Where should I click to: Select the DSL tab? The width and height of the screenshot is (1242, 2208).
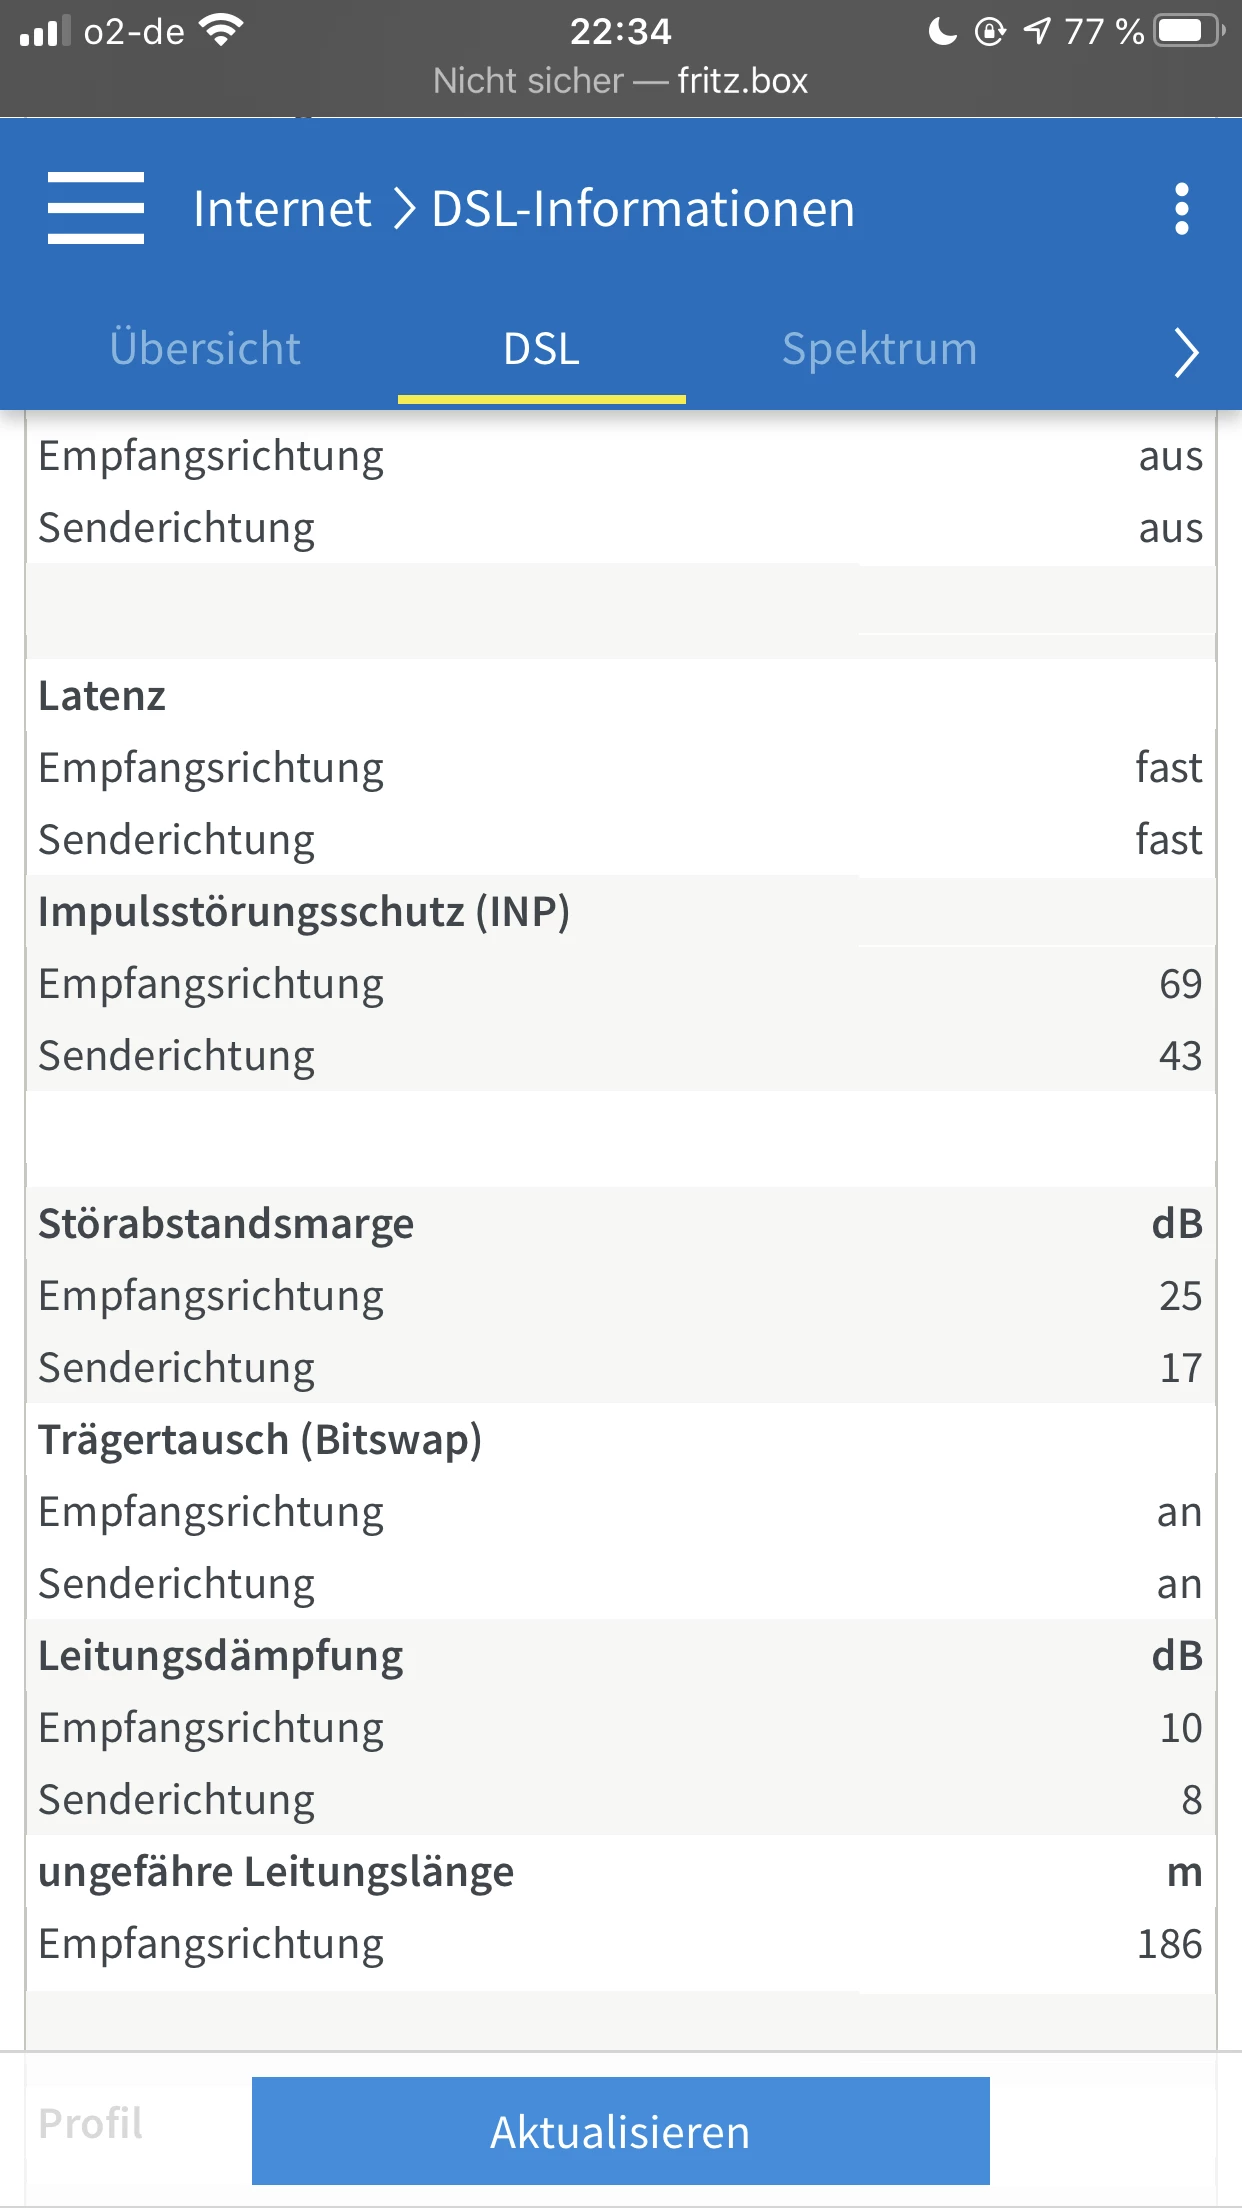[x=541, y=349]
